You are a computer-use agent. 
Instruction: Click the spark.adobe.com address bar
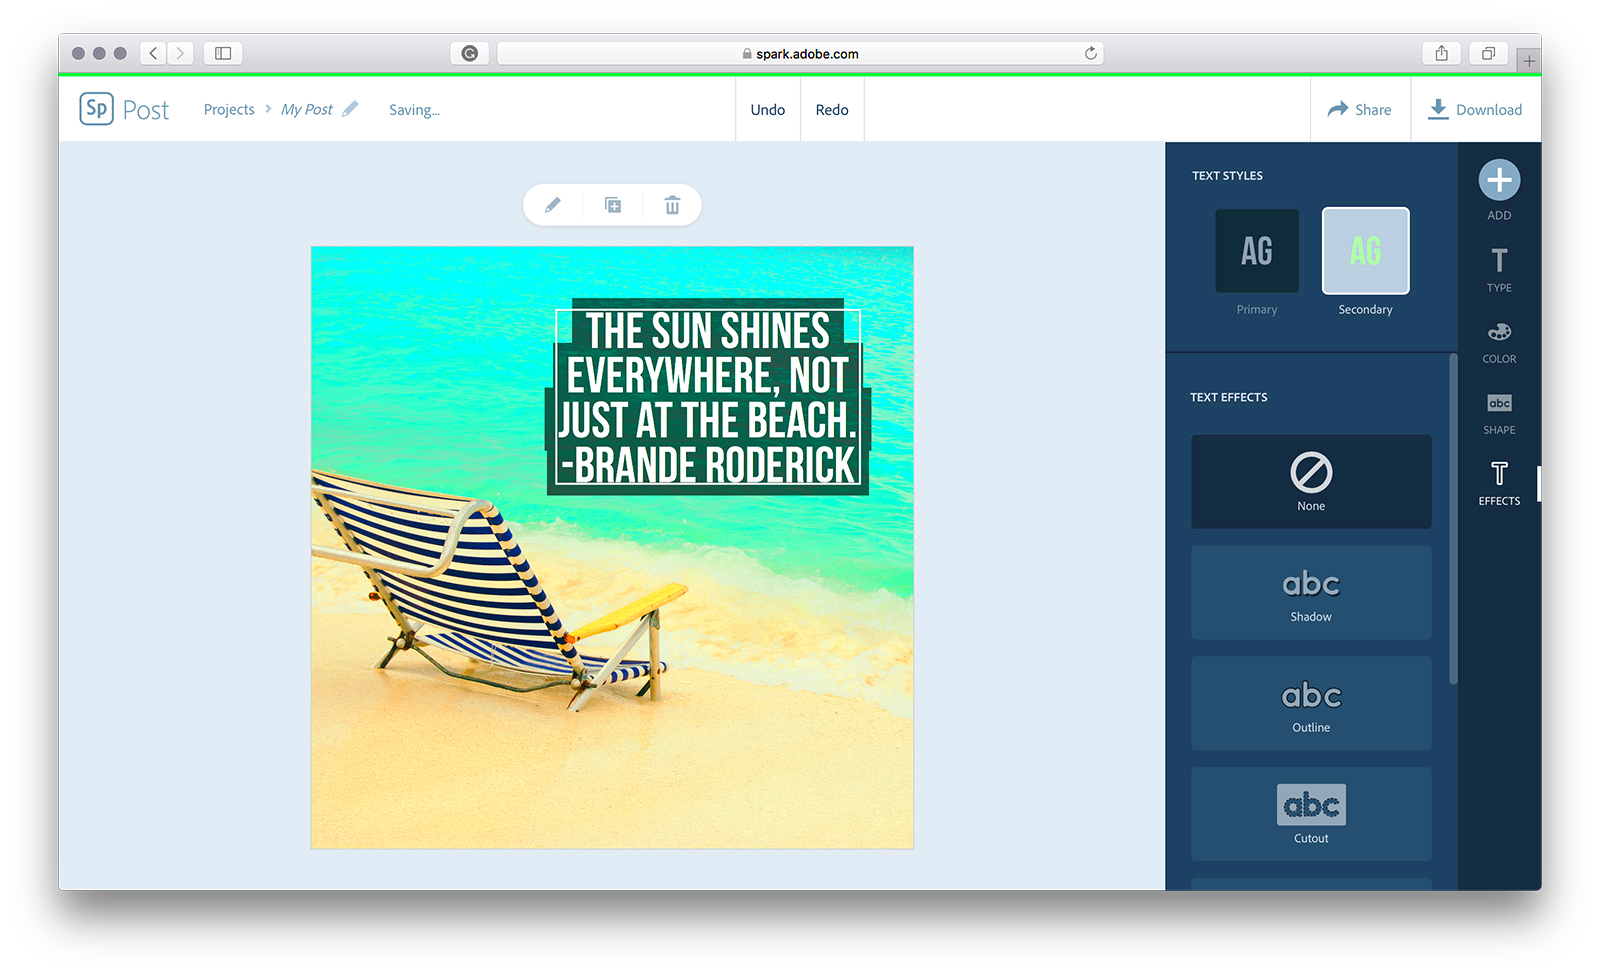point(800,53)
